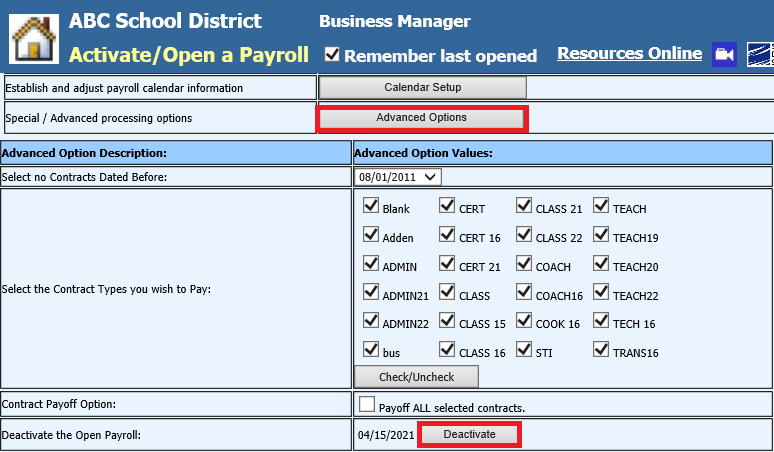Deactivate the open payroll
This screenshot has height=452, width=774.
tap(469, 435)
